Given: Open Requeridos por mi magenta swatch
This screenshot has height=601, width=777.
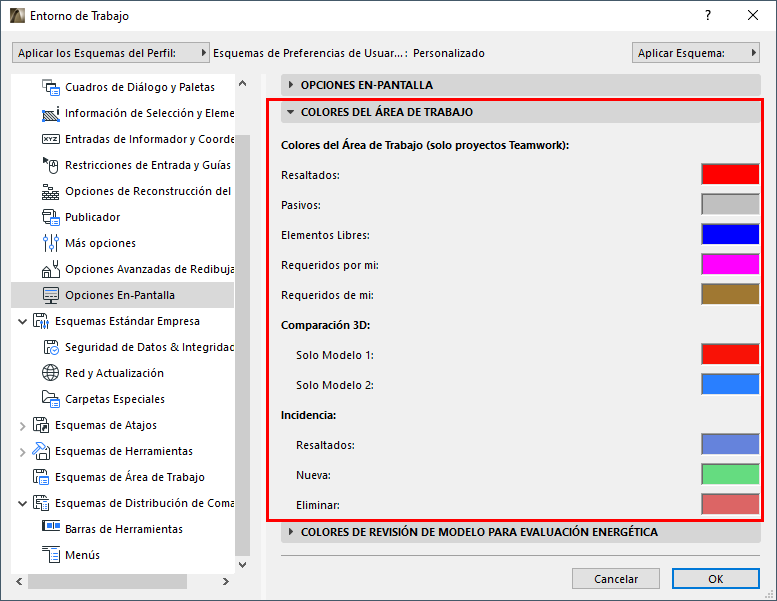Looking at the screenshot, I should click(730, 264).
